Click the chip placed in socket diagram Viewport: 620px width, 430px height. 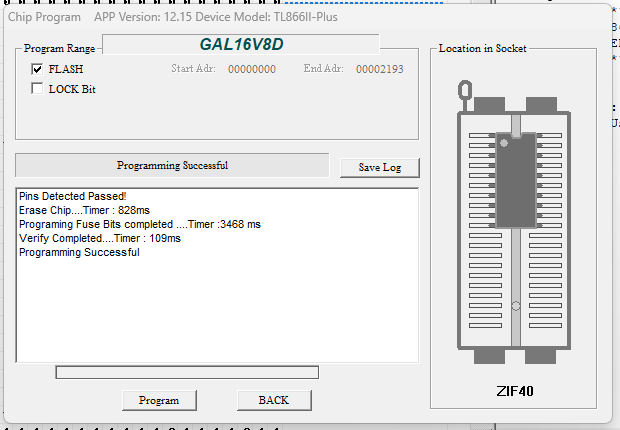point(515,168)
